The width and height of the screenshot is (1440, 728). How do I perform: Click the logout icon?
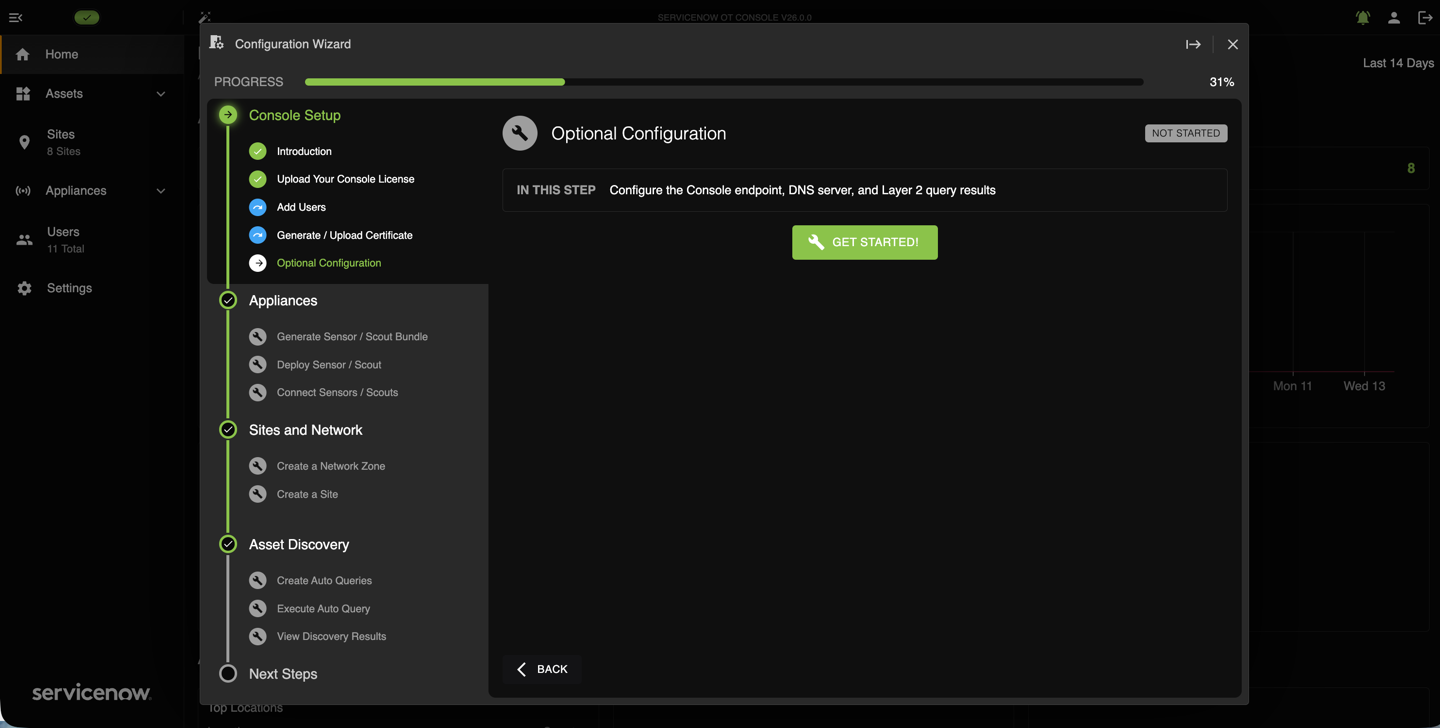click(x=1425, y=17)
